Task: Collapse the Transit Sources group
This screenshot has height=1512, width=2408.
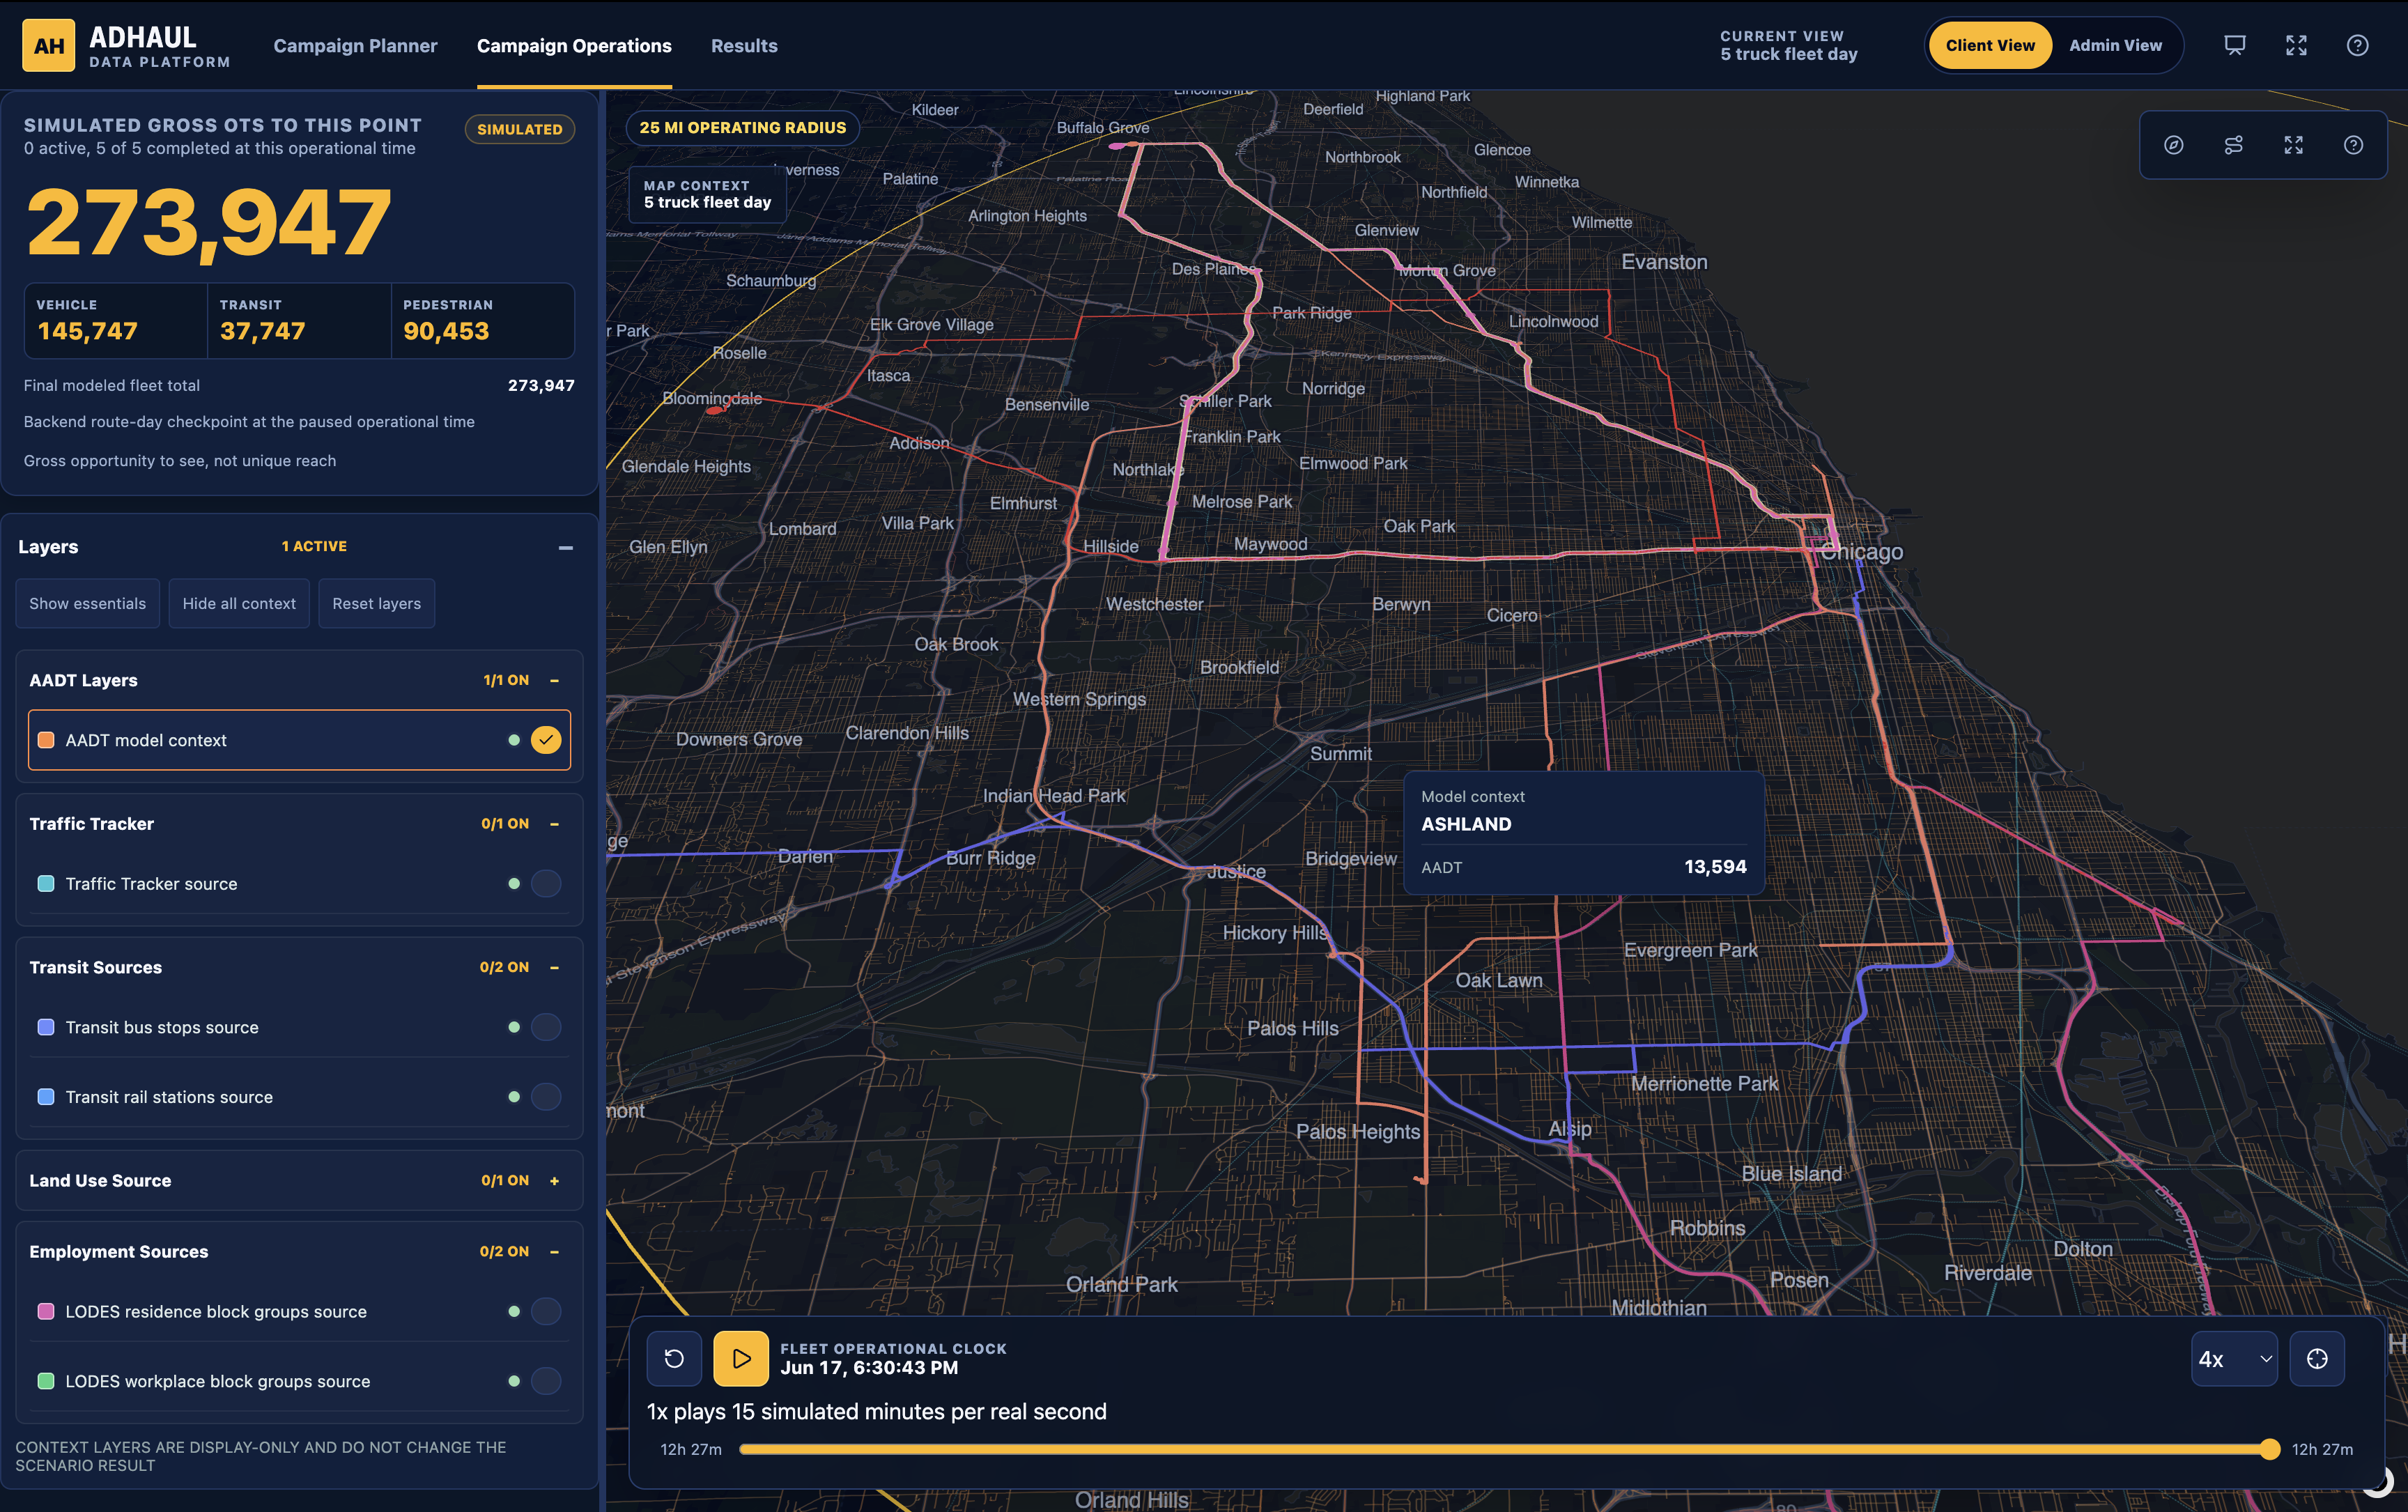Action: click(x=554, y=967)
